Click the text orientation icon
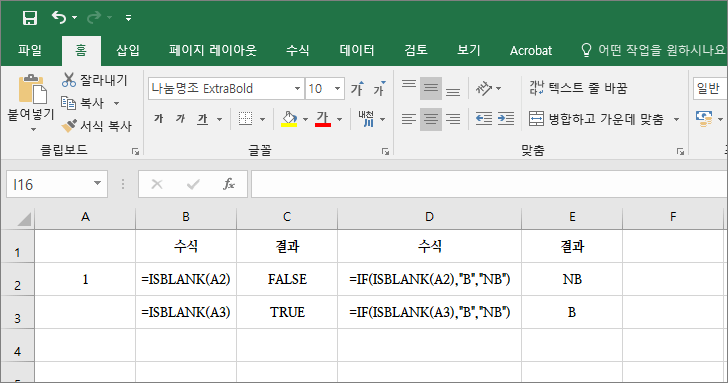Image resolution: width=728 pixels, height=383 pixels. [x=484, y=88]
